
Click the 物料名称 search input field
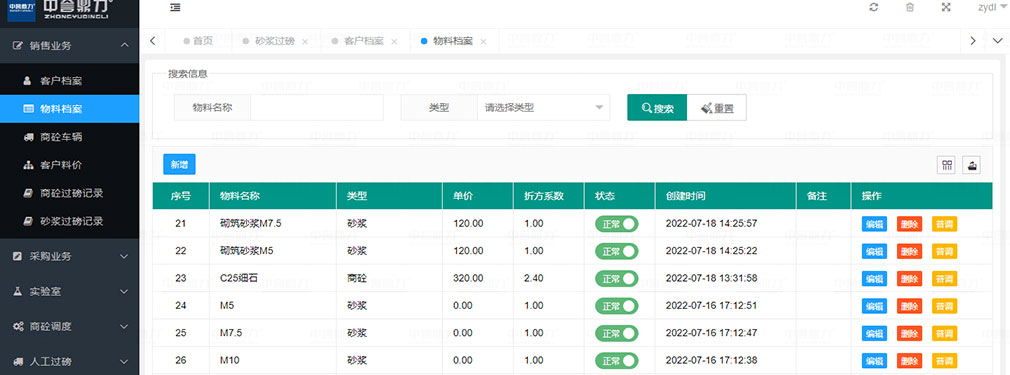click(x=316, y=108)
